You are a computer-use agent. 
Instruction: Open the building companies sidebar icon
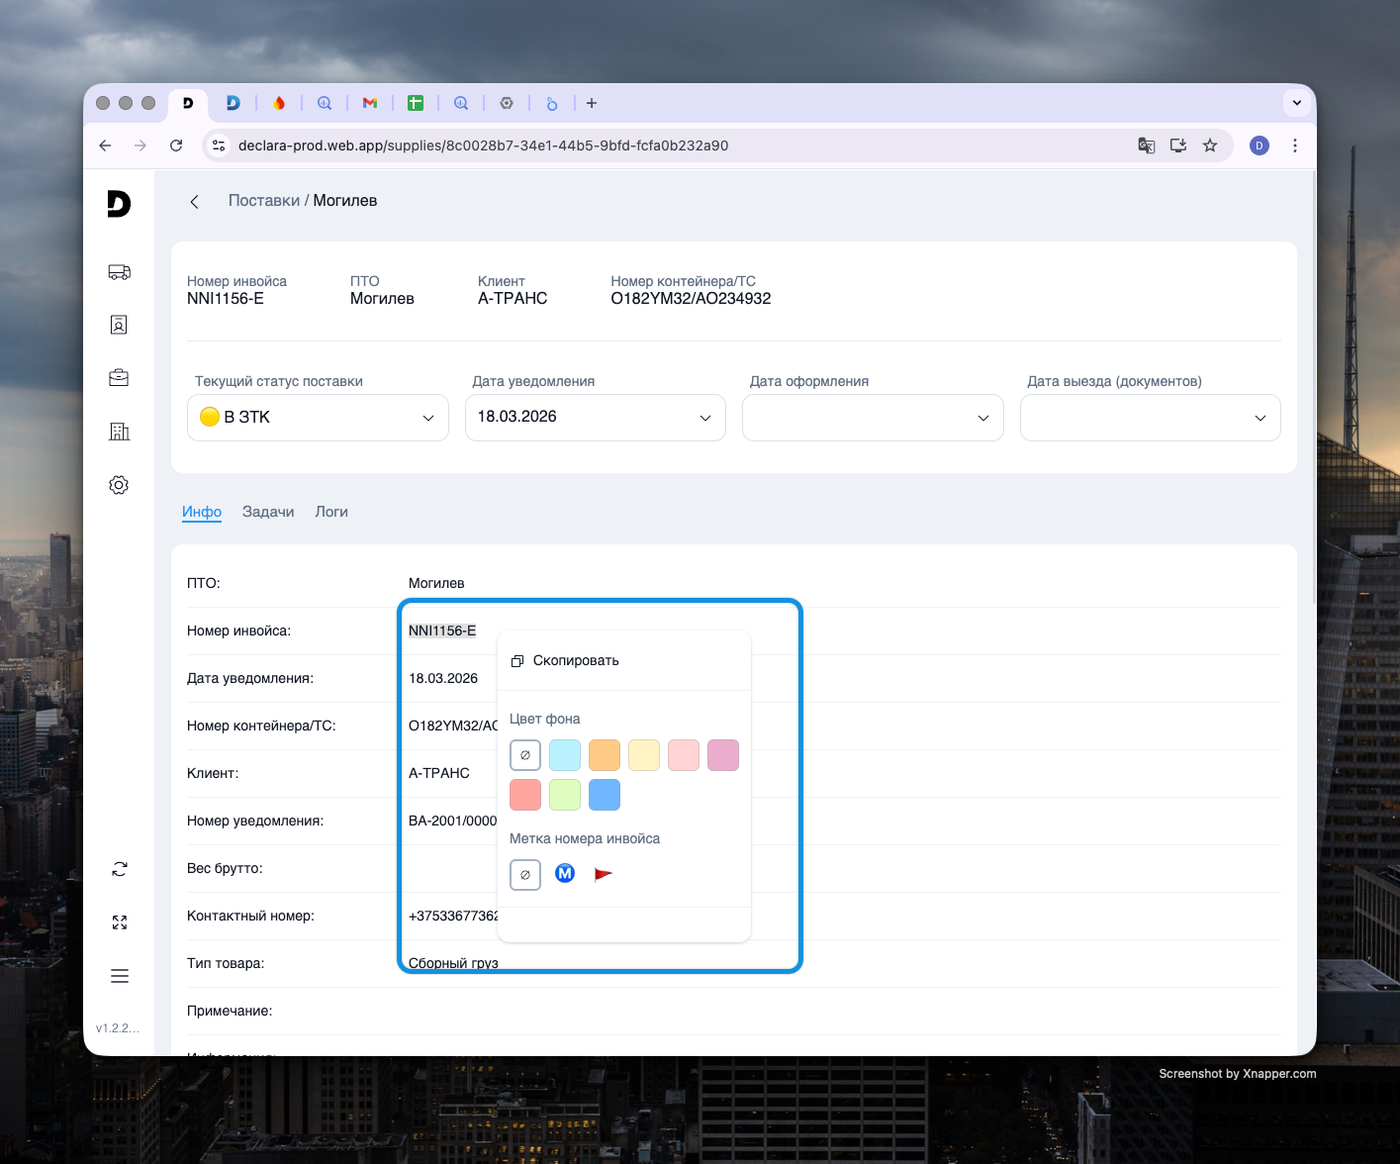click(119, 431)
